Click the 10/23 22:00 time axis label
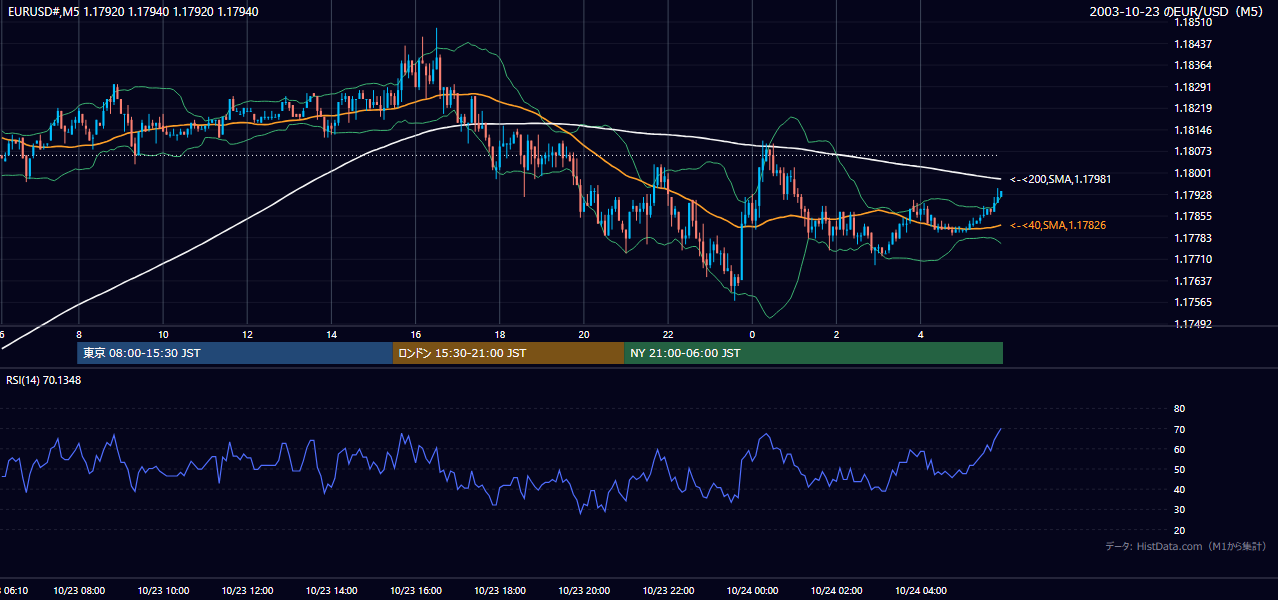 click(x=668, y=591)
